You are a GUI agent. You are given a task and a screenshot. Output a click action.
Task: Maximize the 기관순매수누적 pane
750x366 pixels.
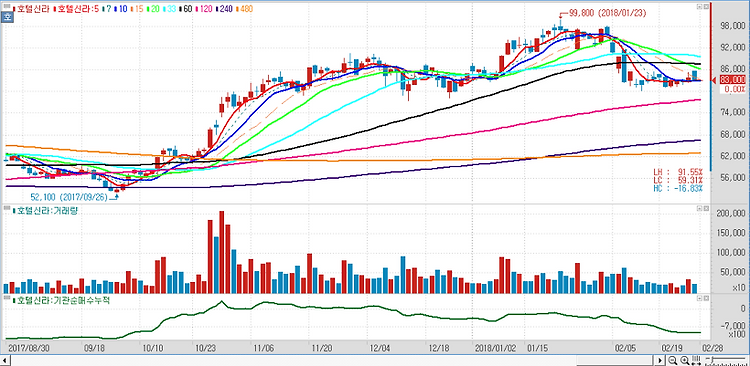(x=699, y=298)
